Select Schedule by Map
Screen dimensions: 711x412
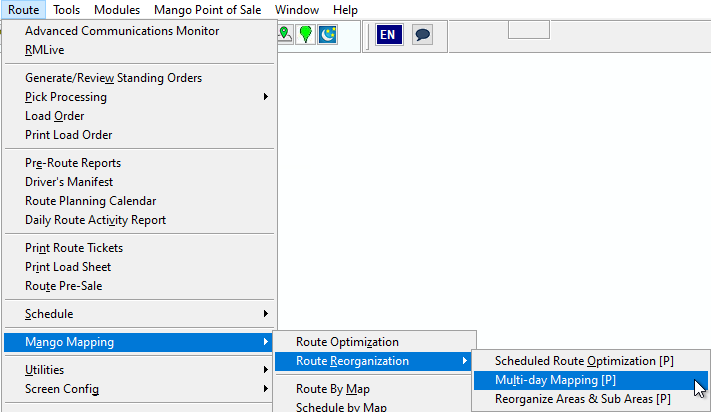373,407
